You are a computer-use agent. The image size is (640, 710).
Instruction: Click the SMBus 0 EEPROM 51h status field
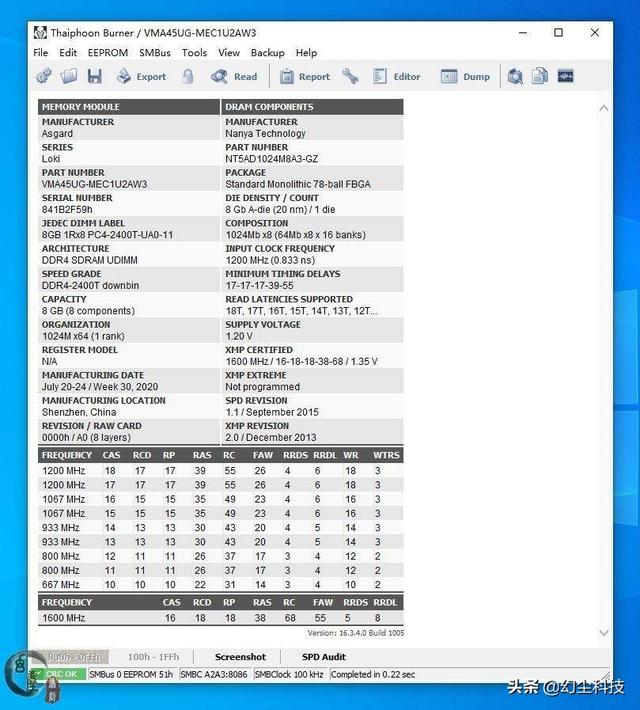point(131,674)
